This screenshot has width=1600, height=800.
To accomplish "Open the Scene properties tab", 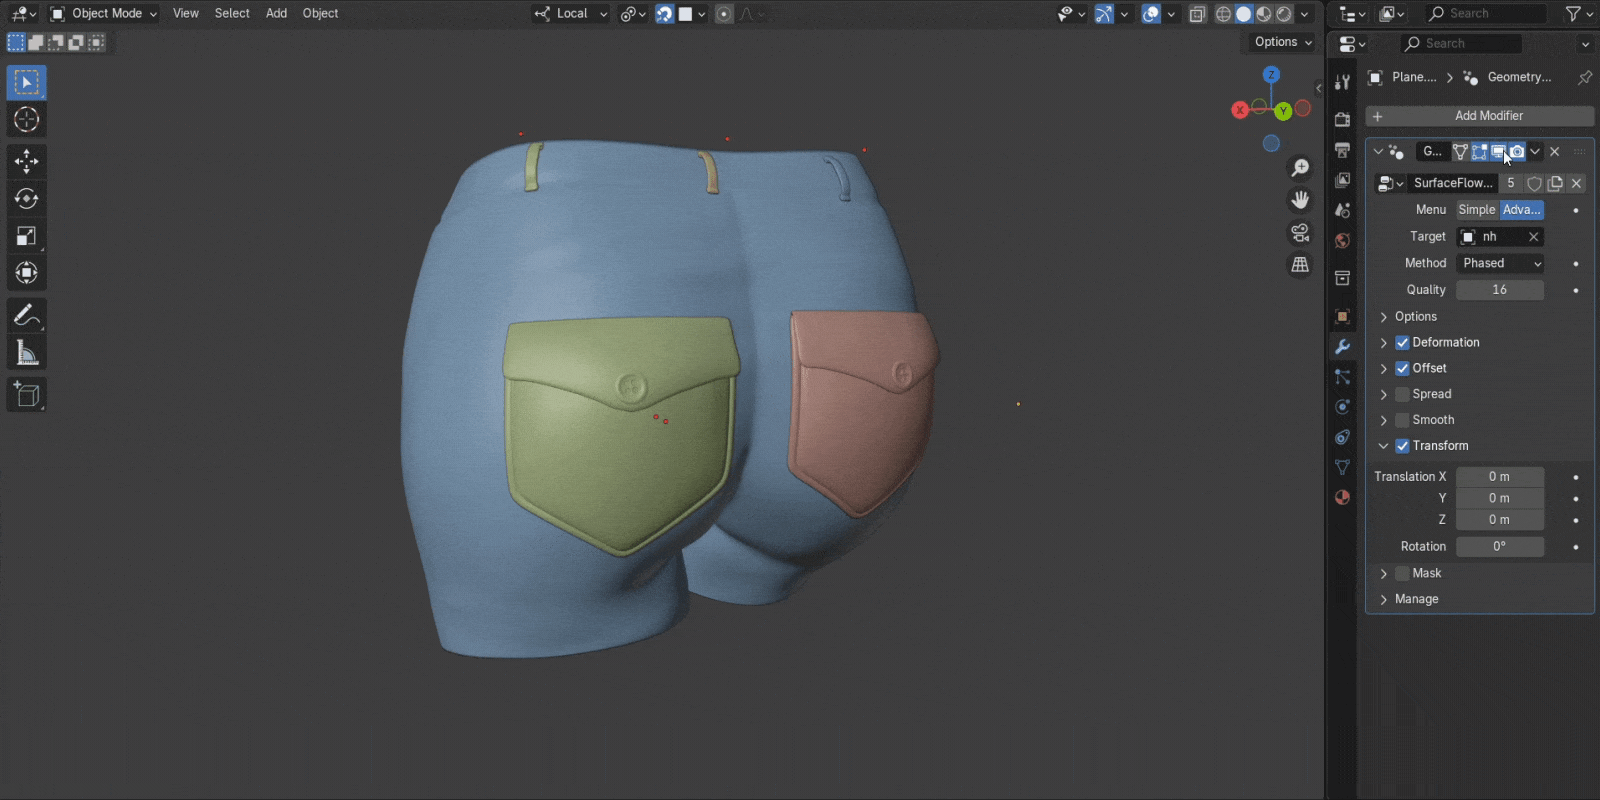I will 1342,210.
